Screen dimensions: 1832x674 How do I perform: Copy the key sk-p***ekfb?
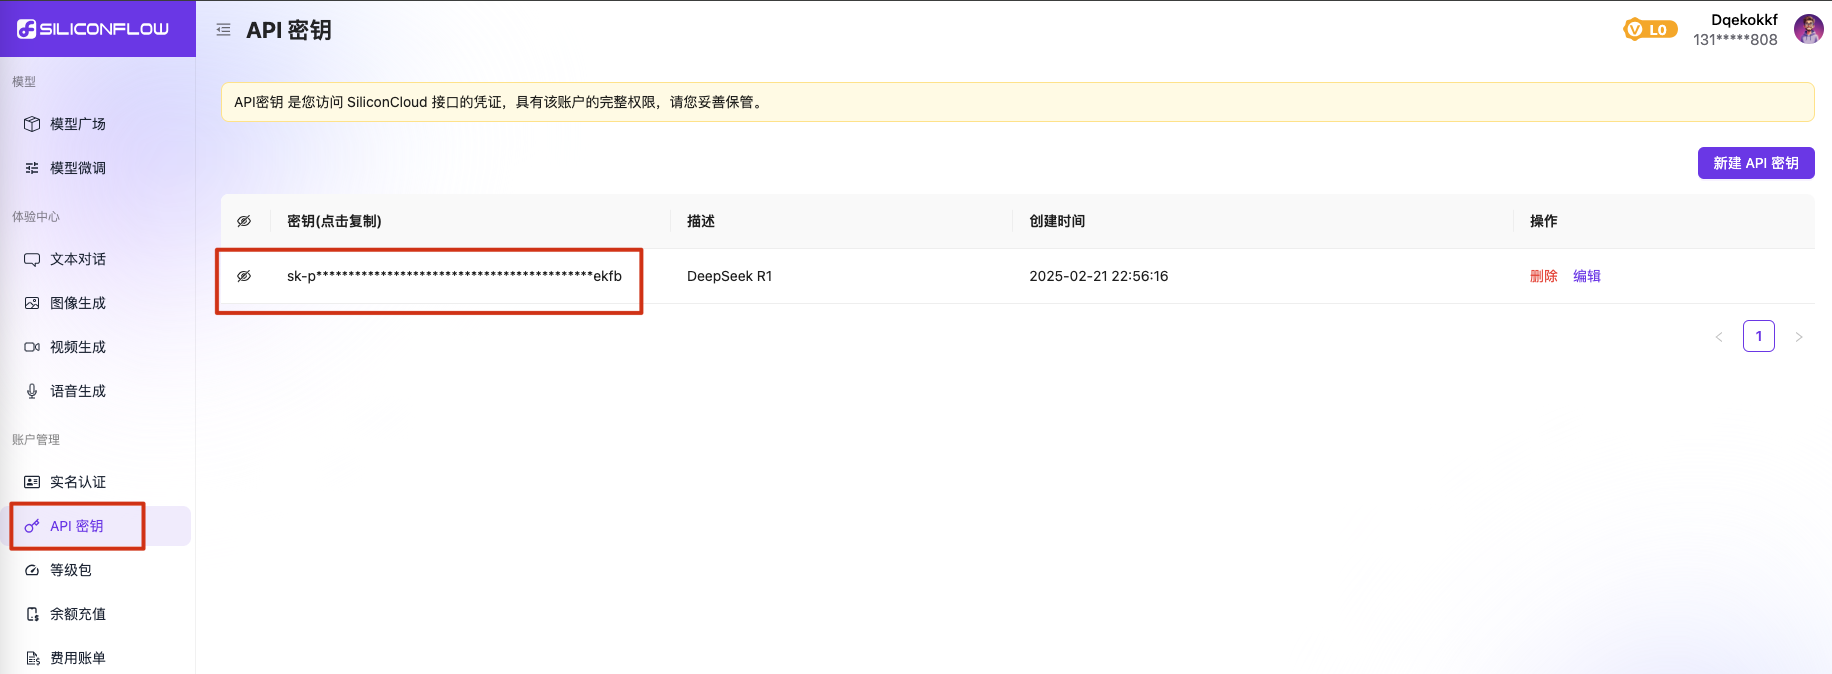454,276
